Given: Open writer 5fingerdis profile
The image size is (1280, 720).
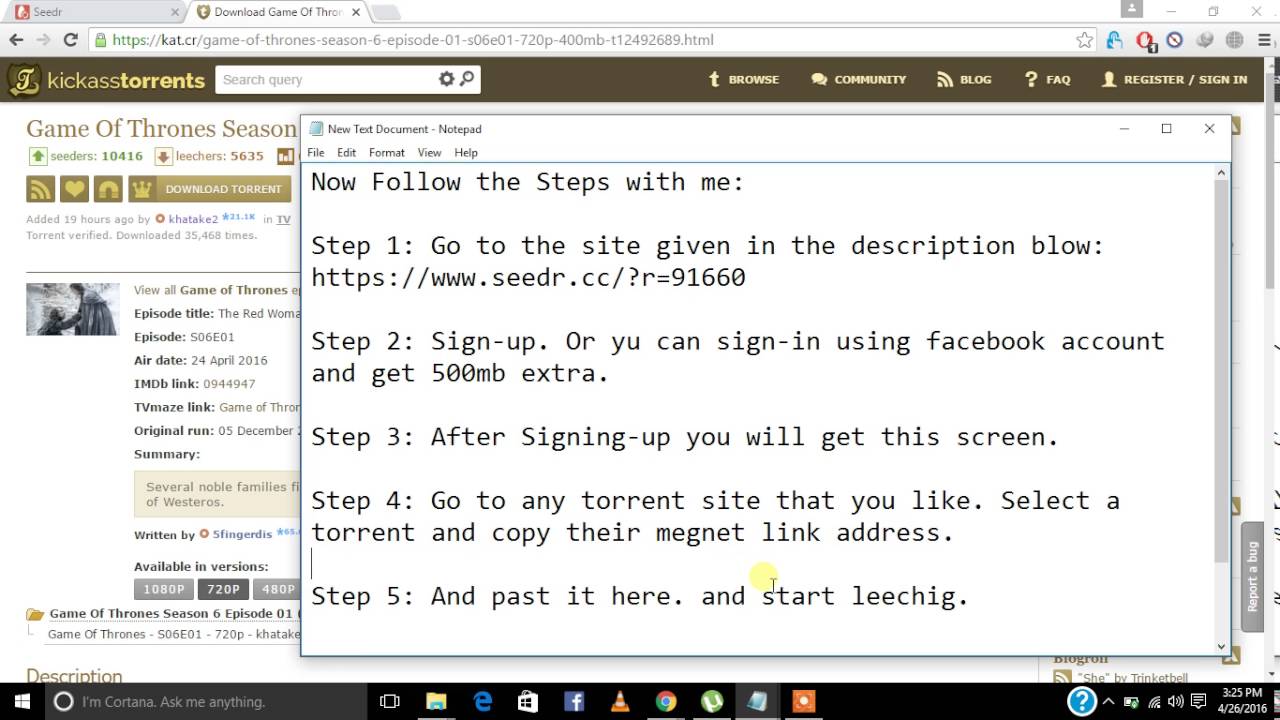Looking at the screenshot, I should pyautogui.click(x=242, y=535).
